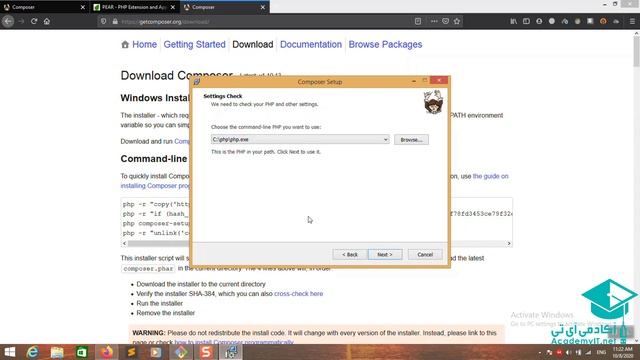Viewport: 640px width, 360px height.
Task: Open how to install Composer programmatically link
Action: pyautogui.click(x=234, y=342)
